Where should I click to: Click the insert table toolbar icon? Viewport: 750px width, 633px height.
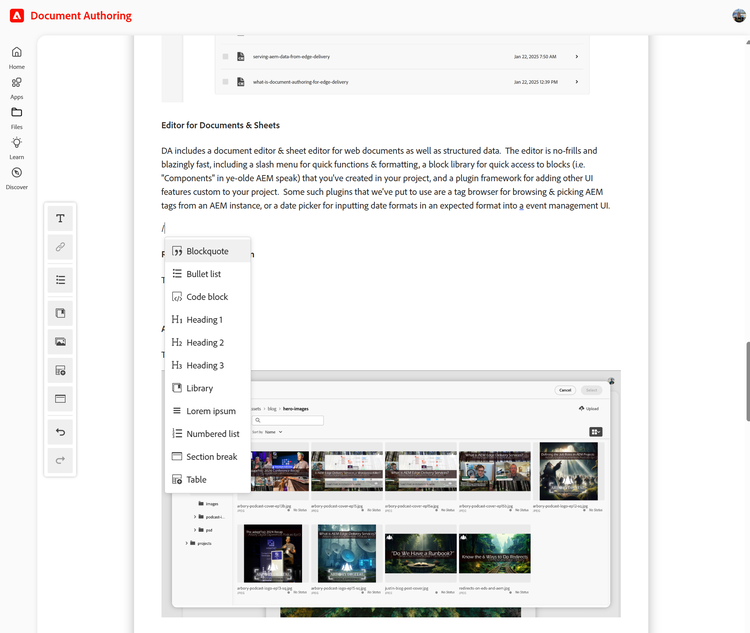point(60,371)
